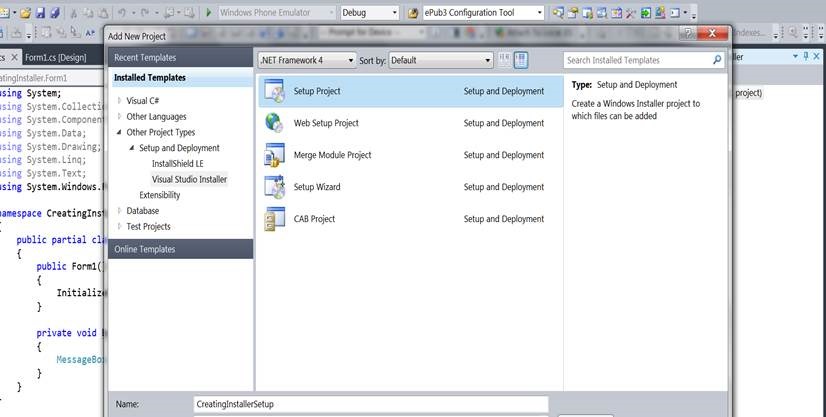Open the Online Templates section
This screenshot has width=826, height=417.
coord(144,249)
